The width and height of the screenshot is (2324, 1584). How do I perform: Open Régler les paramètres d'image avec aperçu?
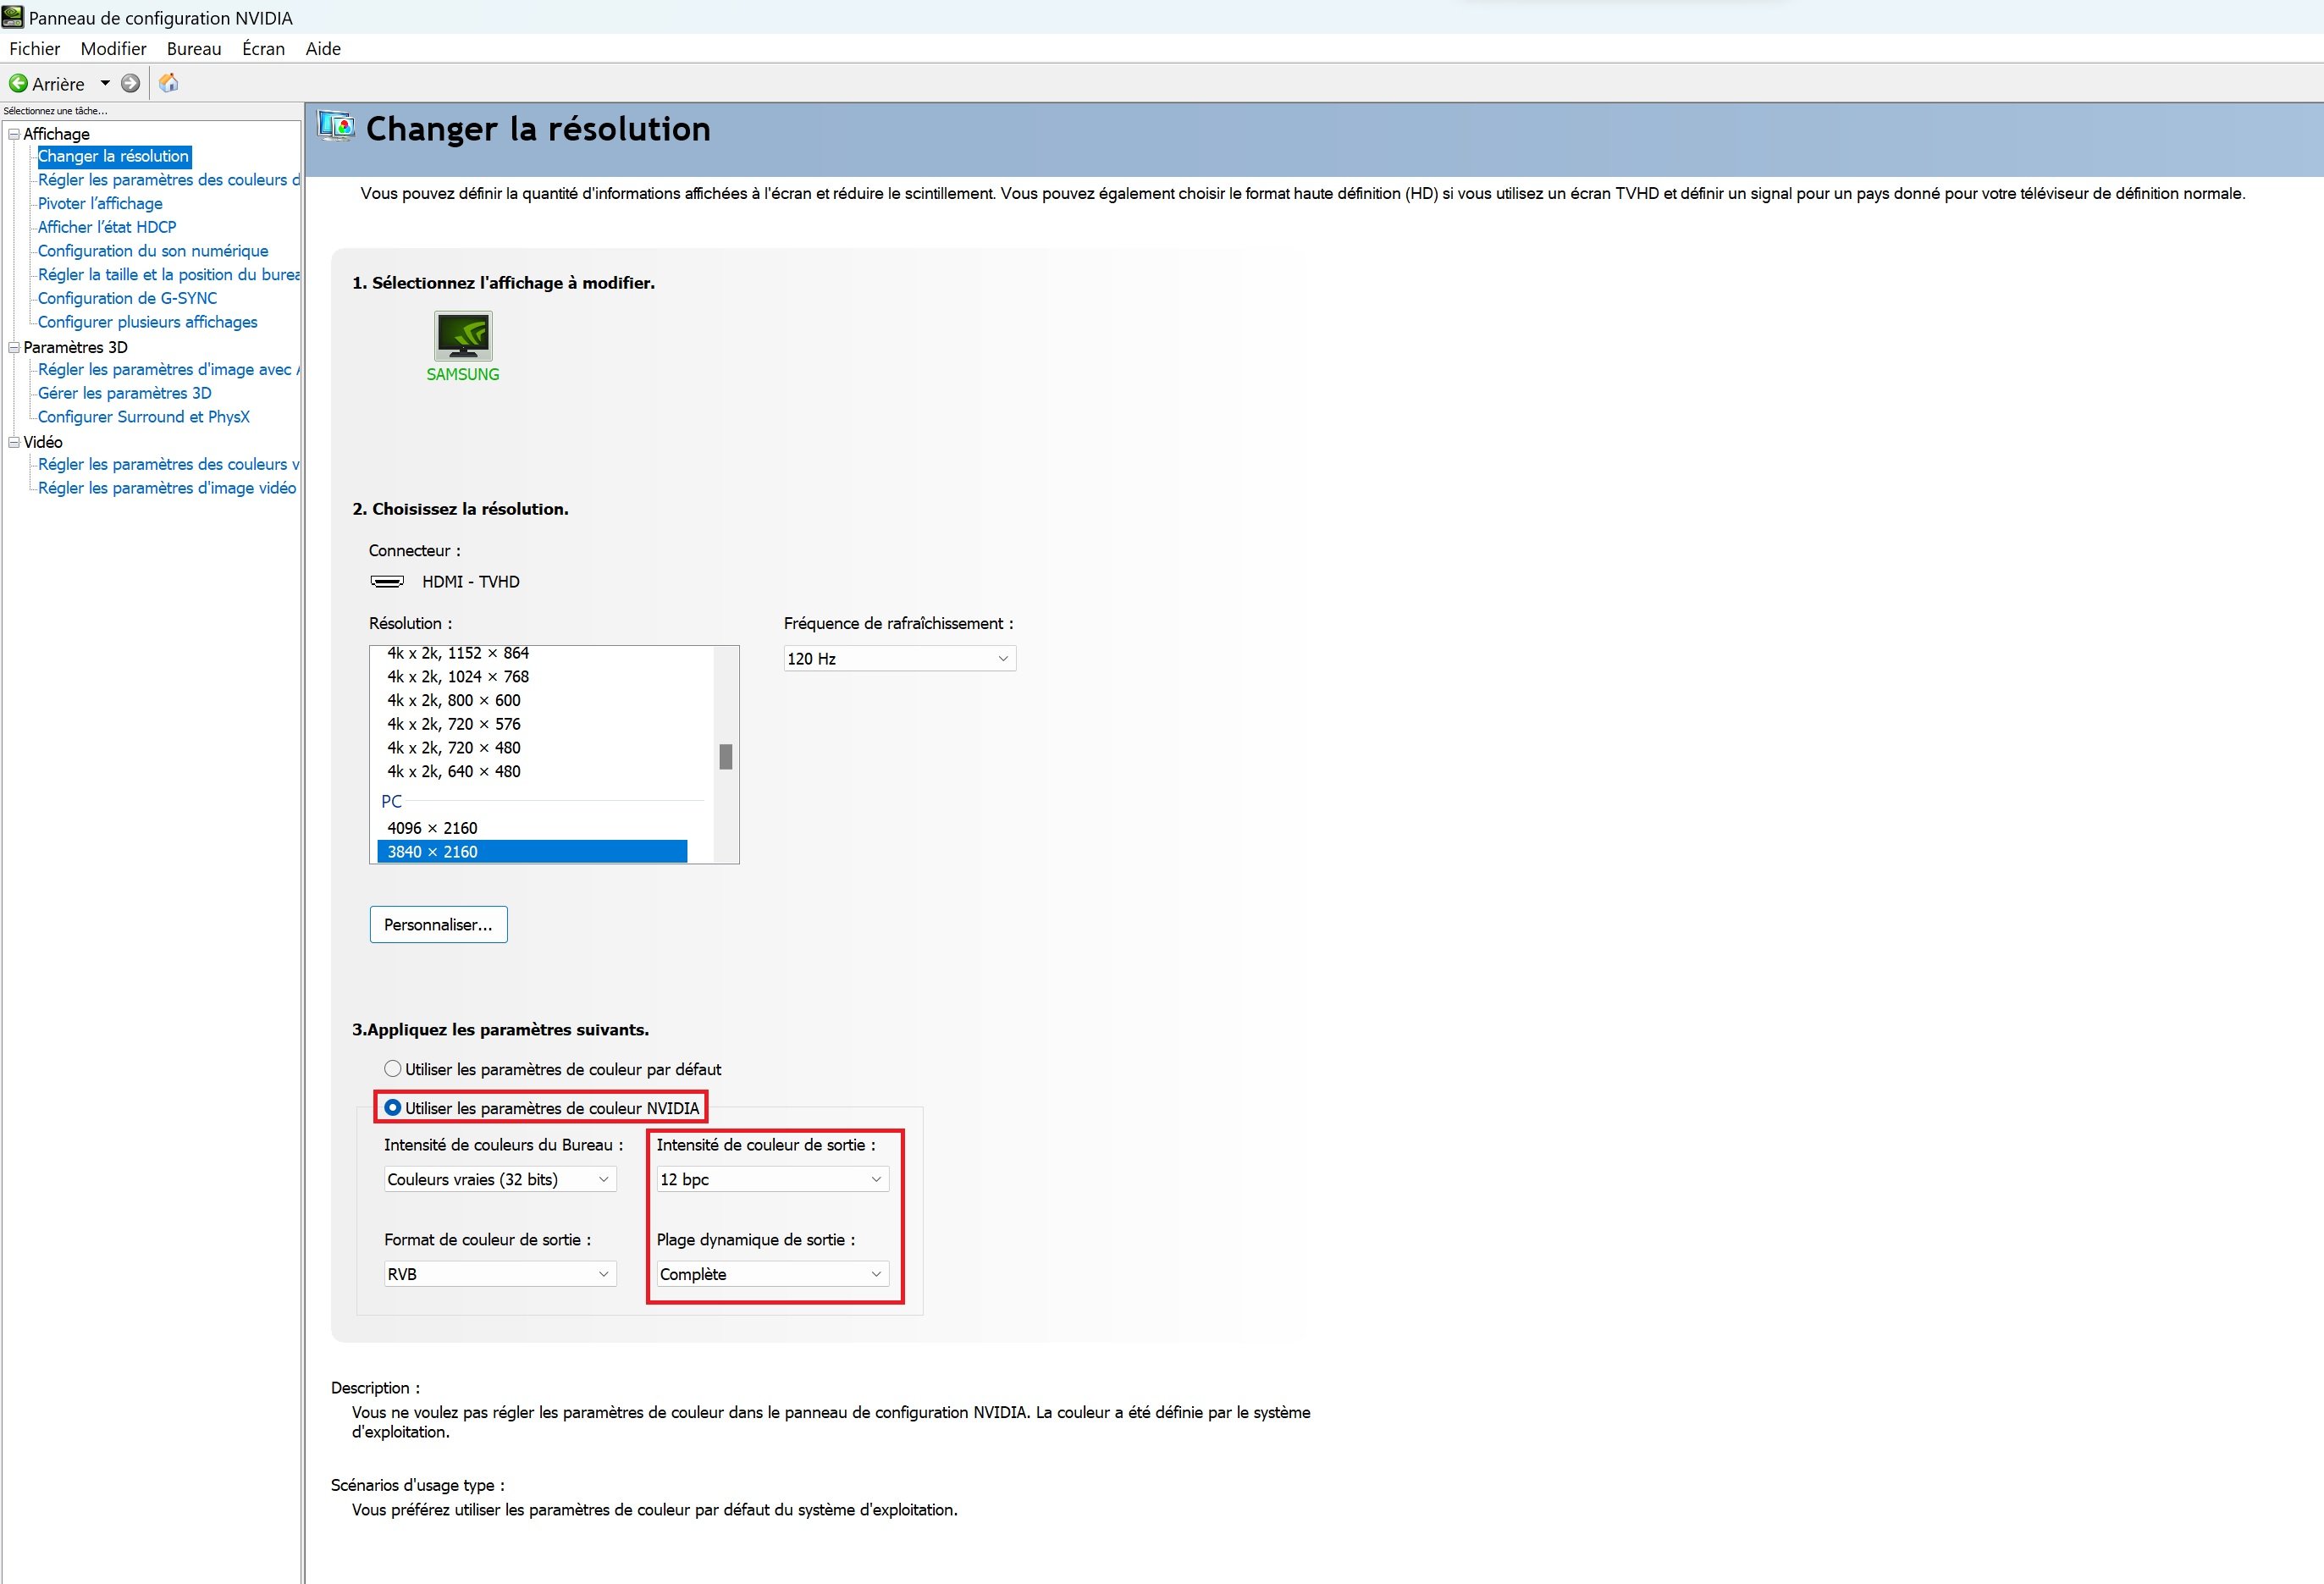pyautogui.click(x=168, y=370)
